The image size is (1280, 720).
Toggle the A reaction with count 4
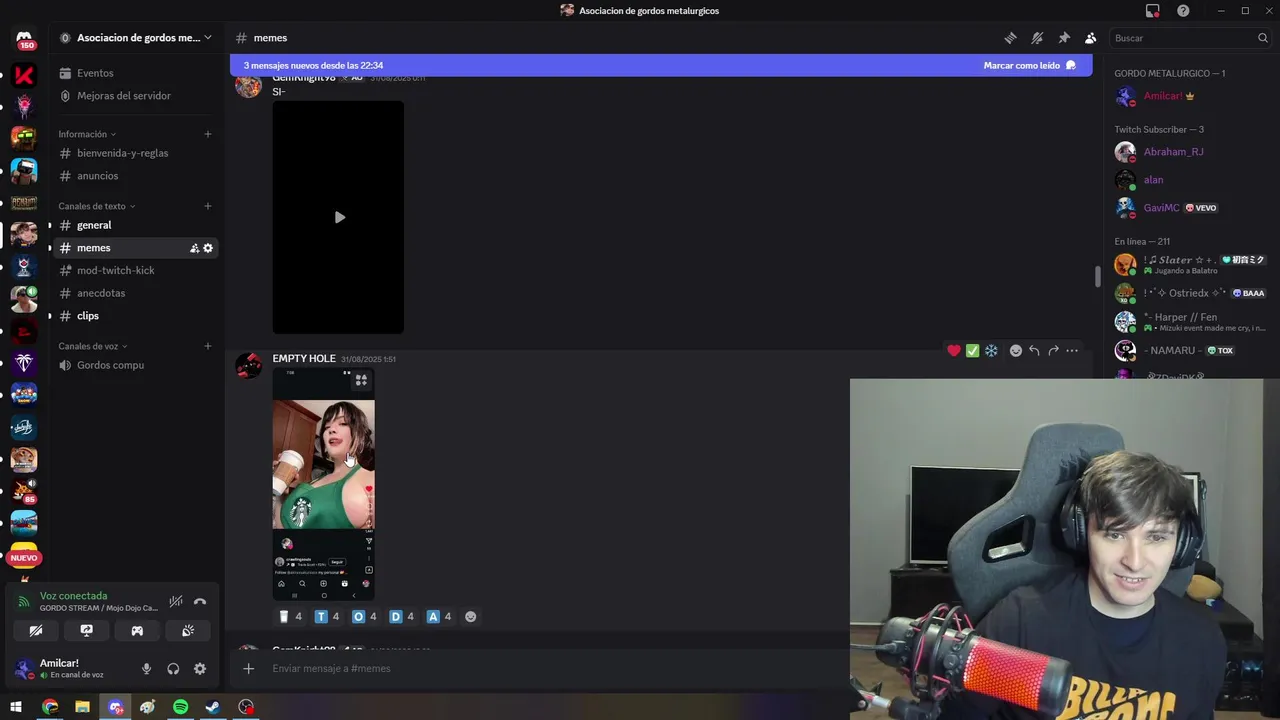tap(439, 617)
